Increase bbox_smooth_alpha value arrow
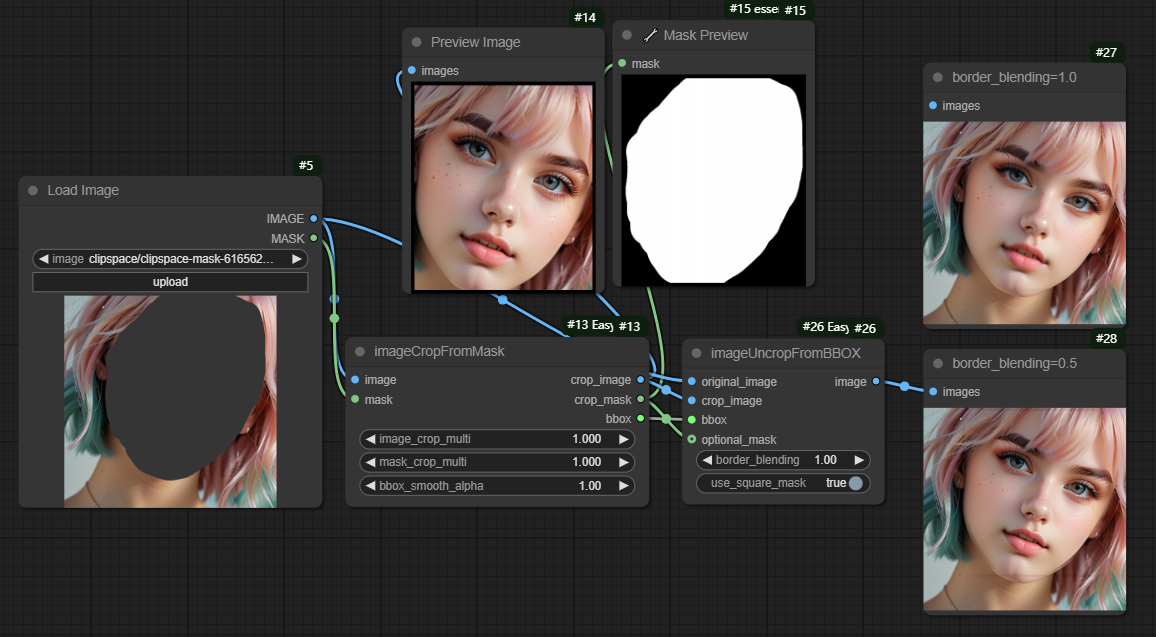This screenshot has width=1156, height=637. click(623, 485)
